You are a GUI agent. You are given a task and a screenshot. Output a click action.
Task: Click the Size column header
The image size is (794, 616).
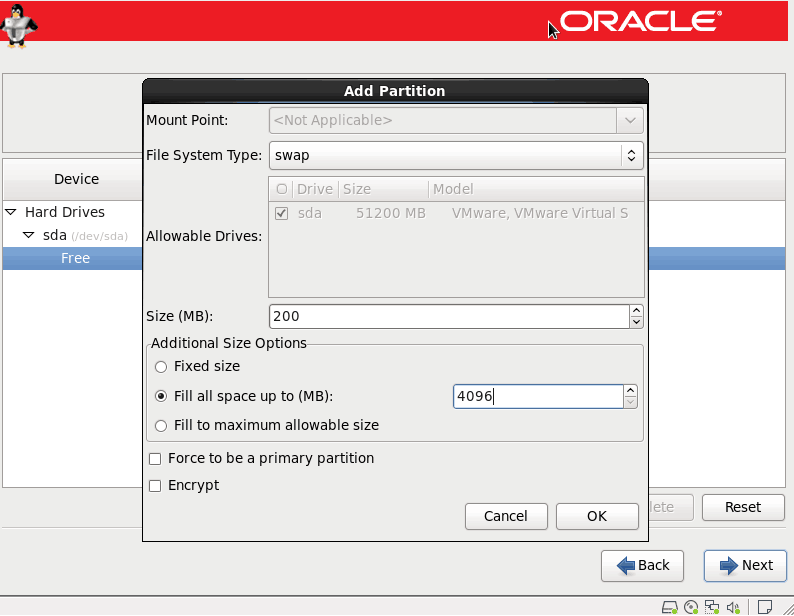click(x=383, y=189)
